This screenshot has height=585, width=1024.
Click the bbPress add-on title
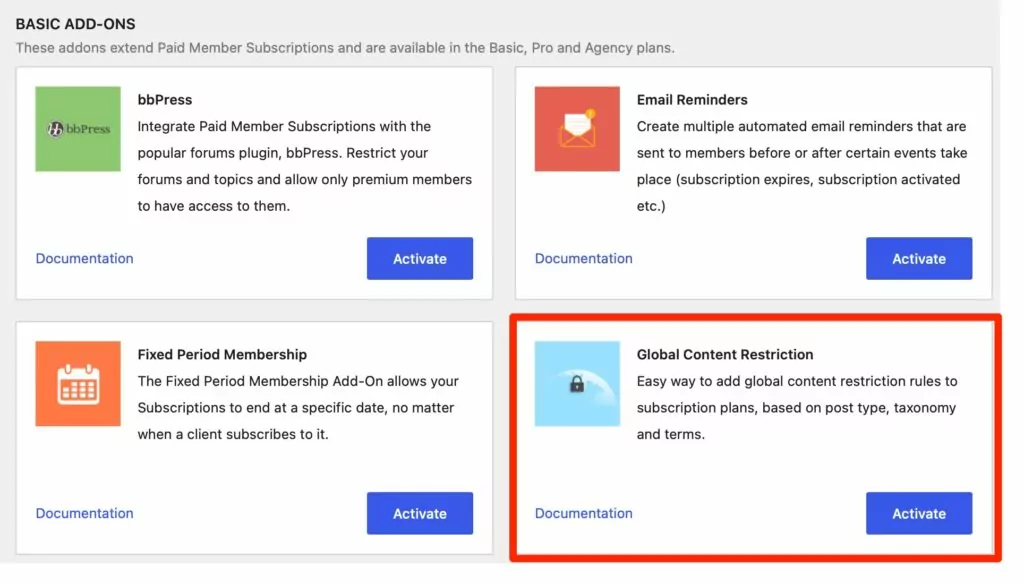[165, 99]
